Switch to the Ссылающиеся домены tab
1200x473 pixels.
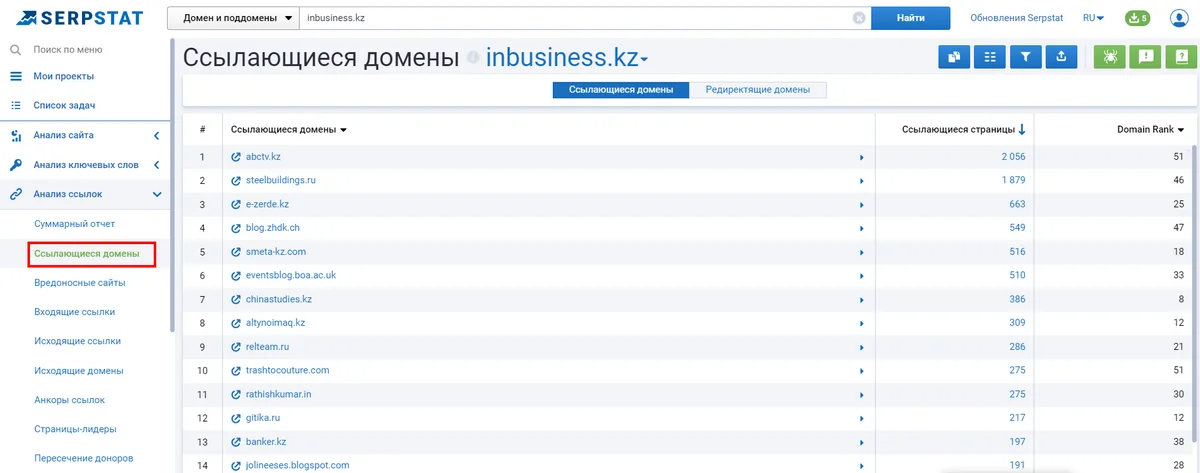(x=621, y=90)
